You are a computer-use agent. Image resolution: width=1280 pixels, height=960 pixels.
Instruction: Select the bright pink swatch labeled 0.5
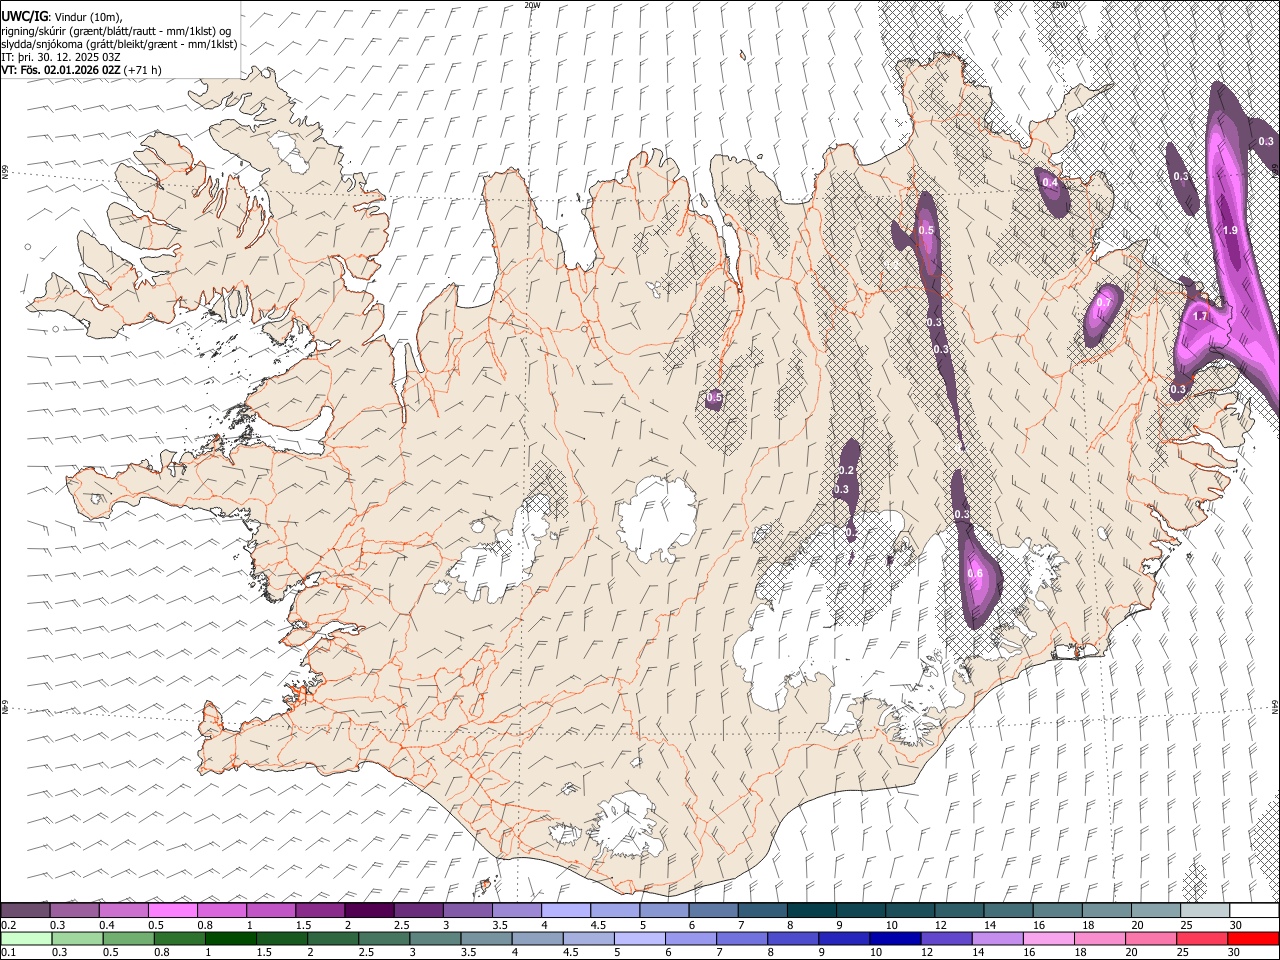click(173, 911)
